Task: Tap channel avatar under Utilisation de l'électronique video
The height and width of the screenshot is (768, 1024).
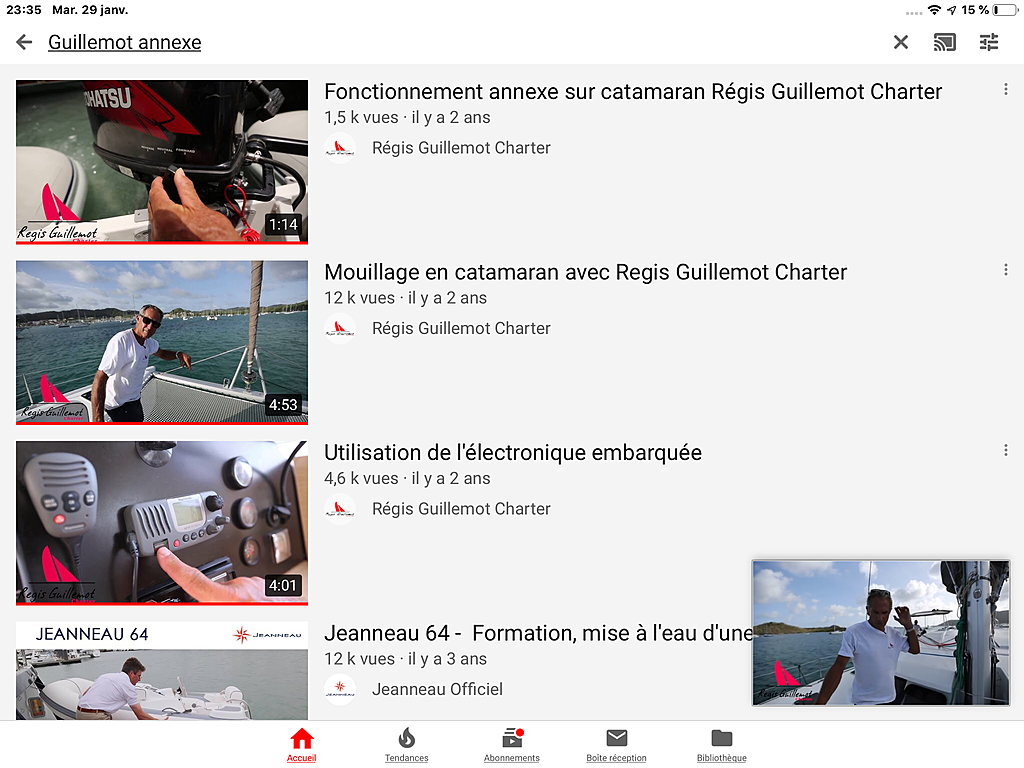Action: (x=340, y=509)
